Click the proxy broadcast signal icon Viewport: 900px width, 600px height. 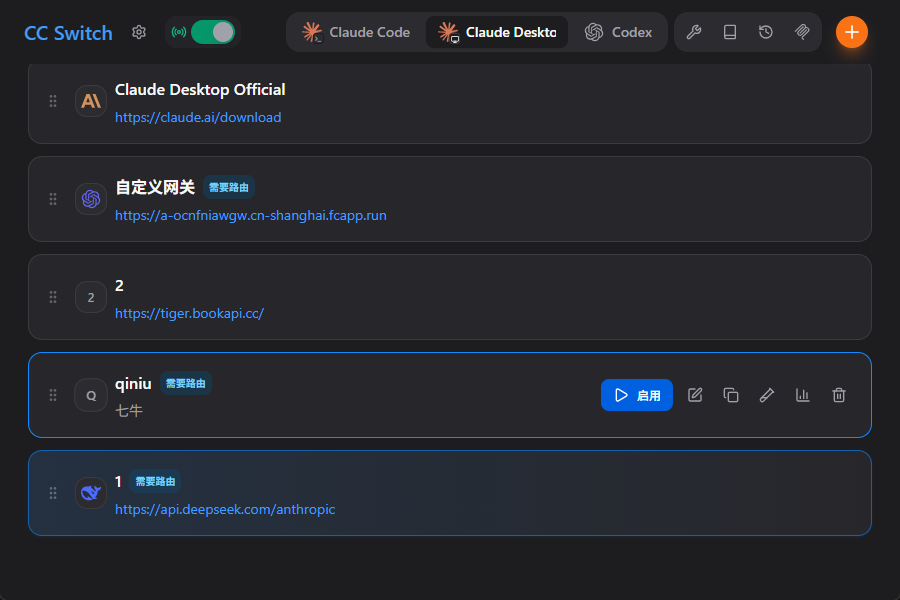click(x=179, y=32)
